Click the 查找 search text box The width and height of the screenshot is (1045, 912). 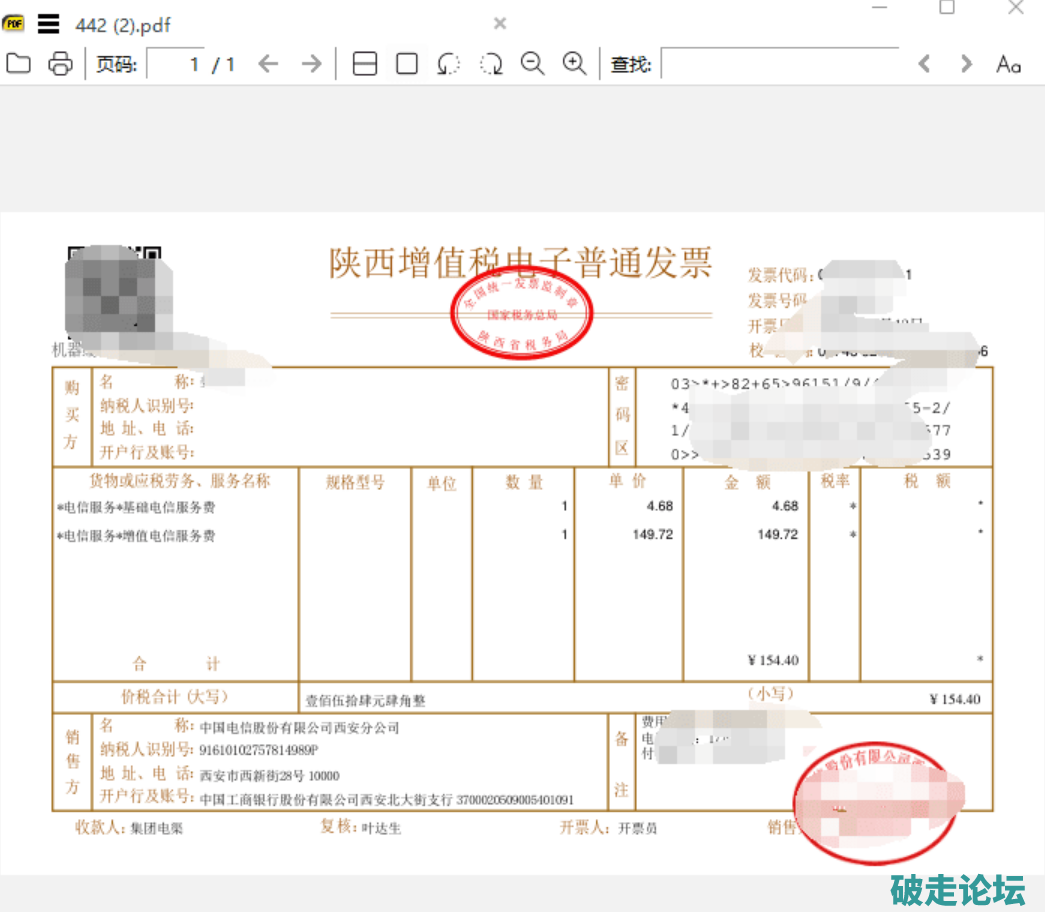click(779, 64)
